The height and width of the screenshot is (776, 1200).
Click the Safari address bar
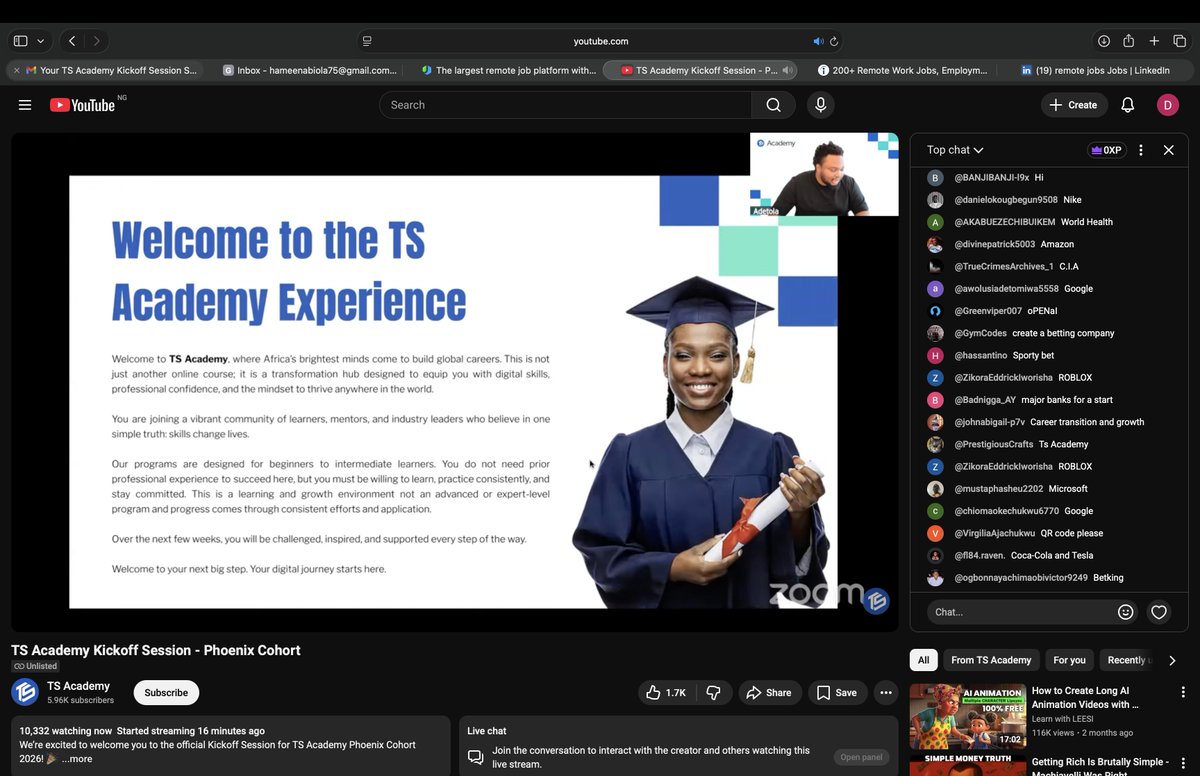600,41
